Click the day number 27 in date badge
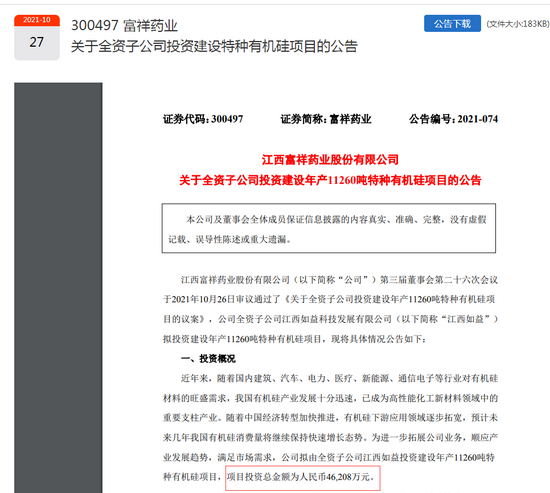 [37, 42]
